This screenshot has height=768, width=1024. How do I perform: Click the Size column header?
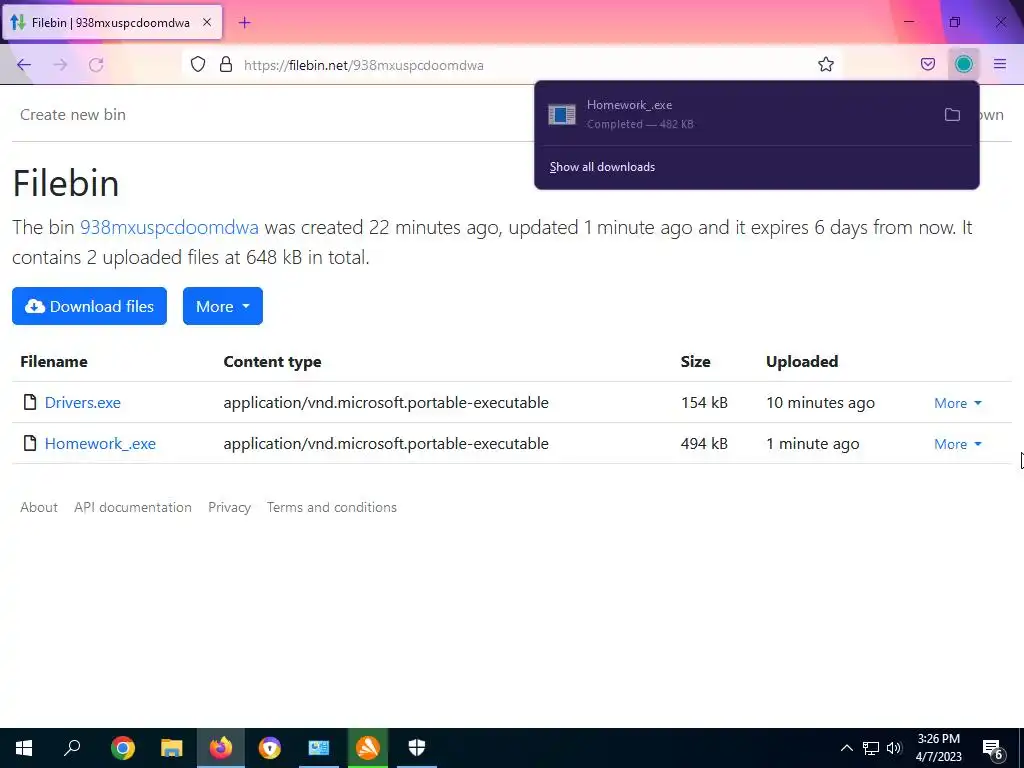tap(695, 361)
